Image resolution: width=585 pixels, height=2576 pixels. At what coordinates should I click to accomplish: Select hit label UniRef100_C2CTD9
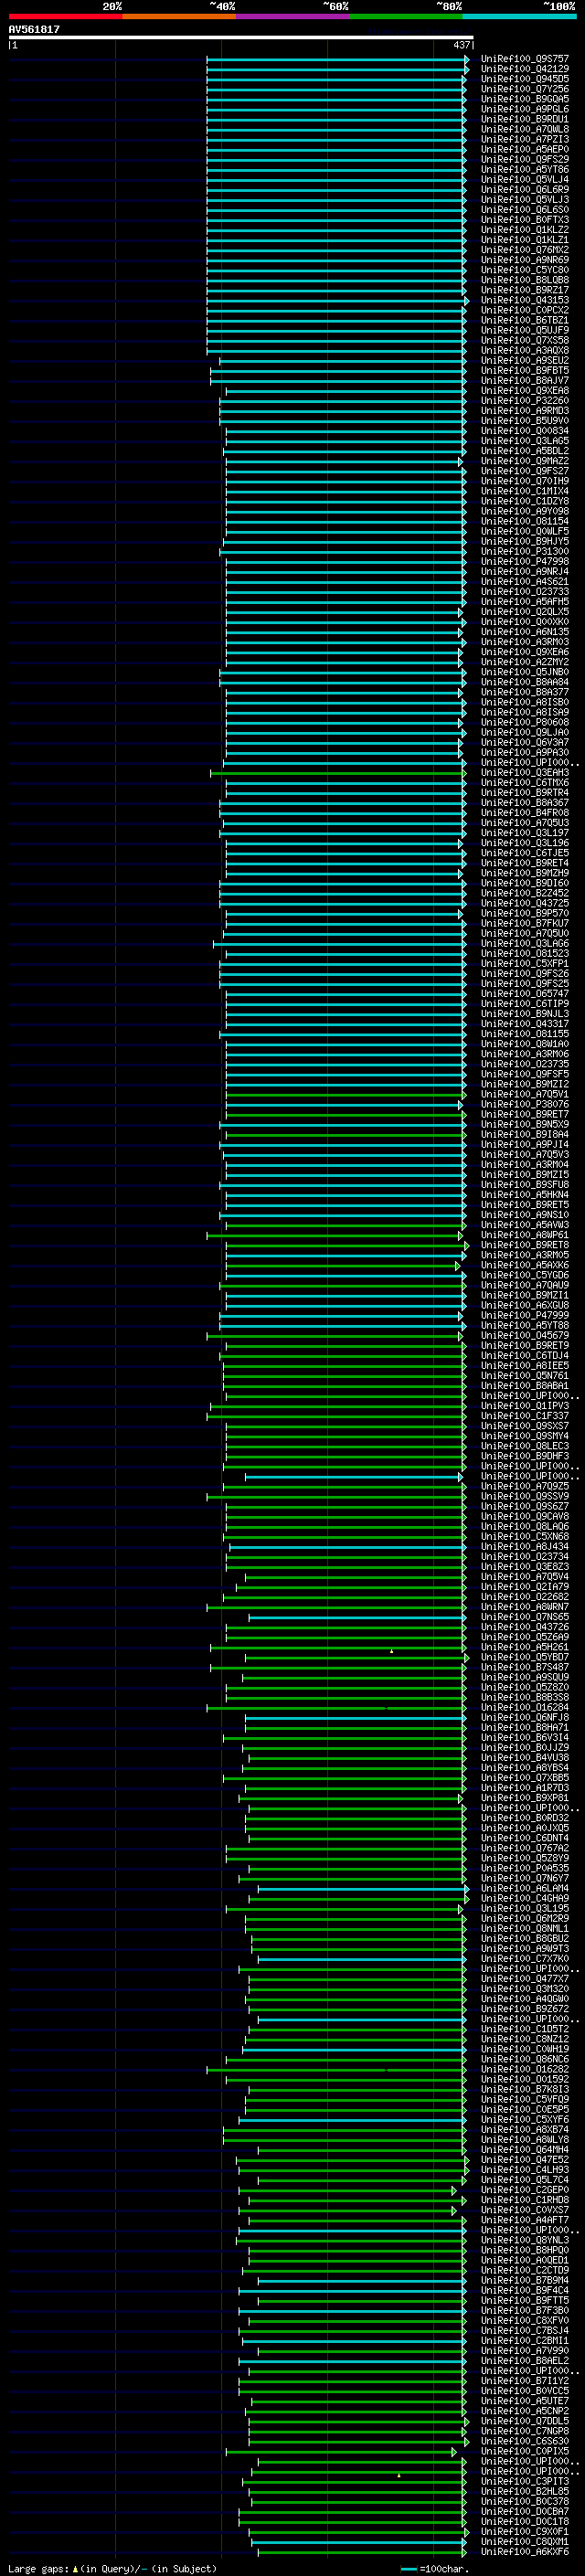click(524, 2270)
